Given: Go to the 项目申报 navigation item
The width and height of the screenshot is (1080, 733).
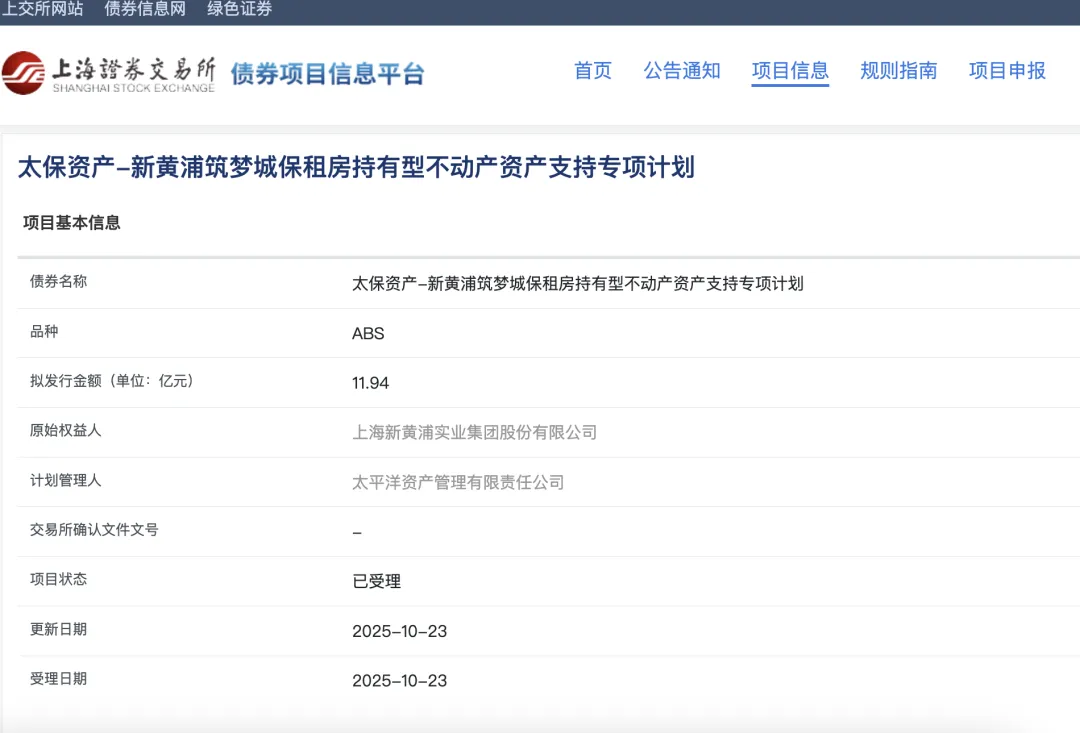Looking at the screenshot, I should click(x=1007, y=71).
